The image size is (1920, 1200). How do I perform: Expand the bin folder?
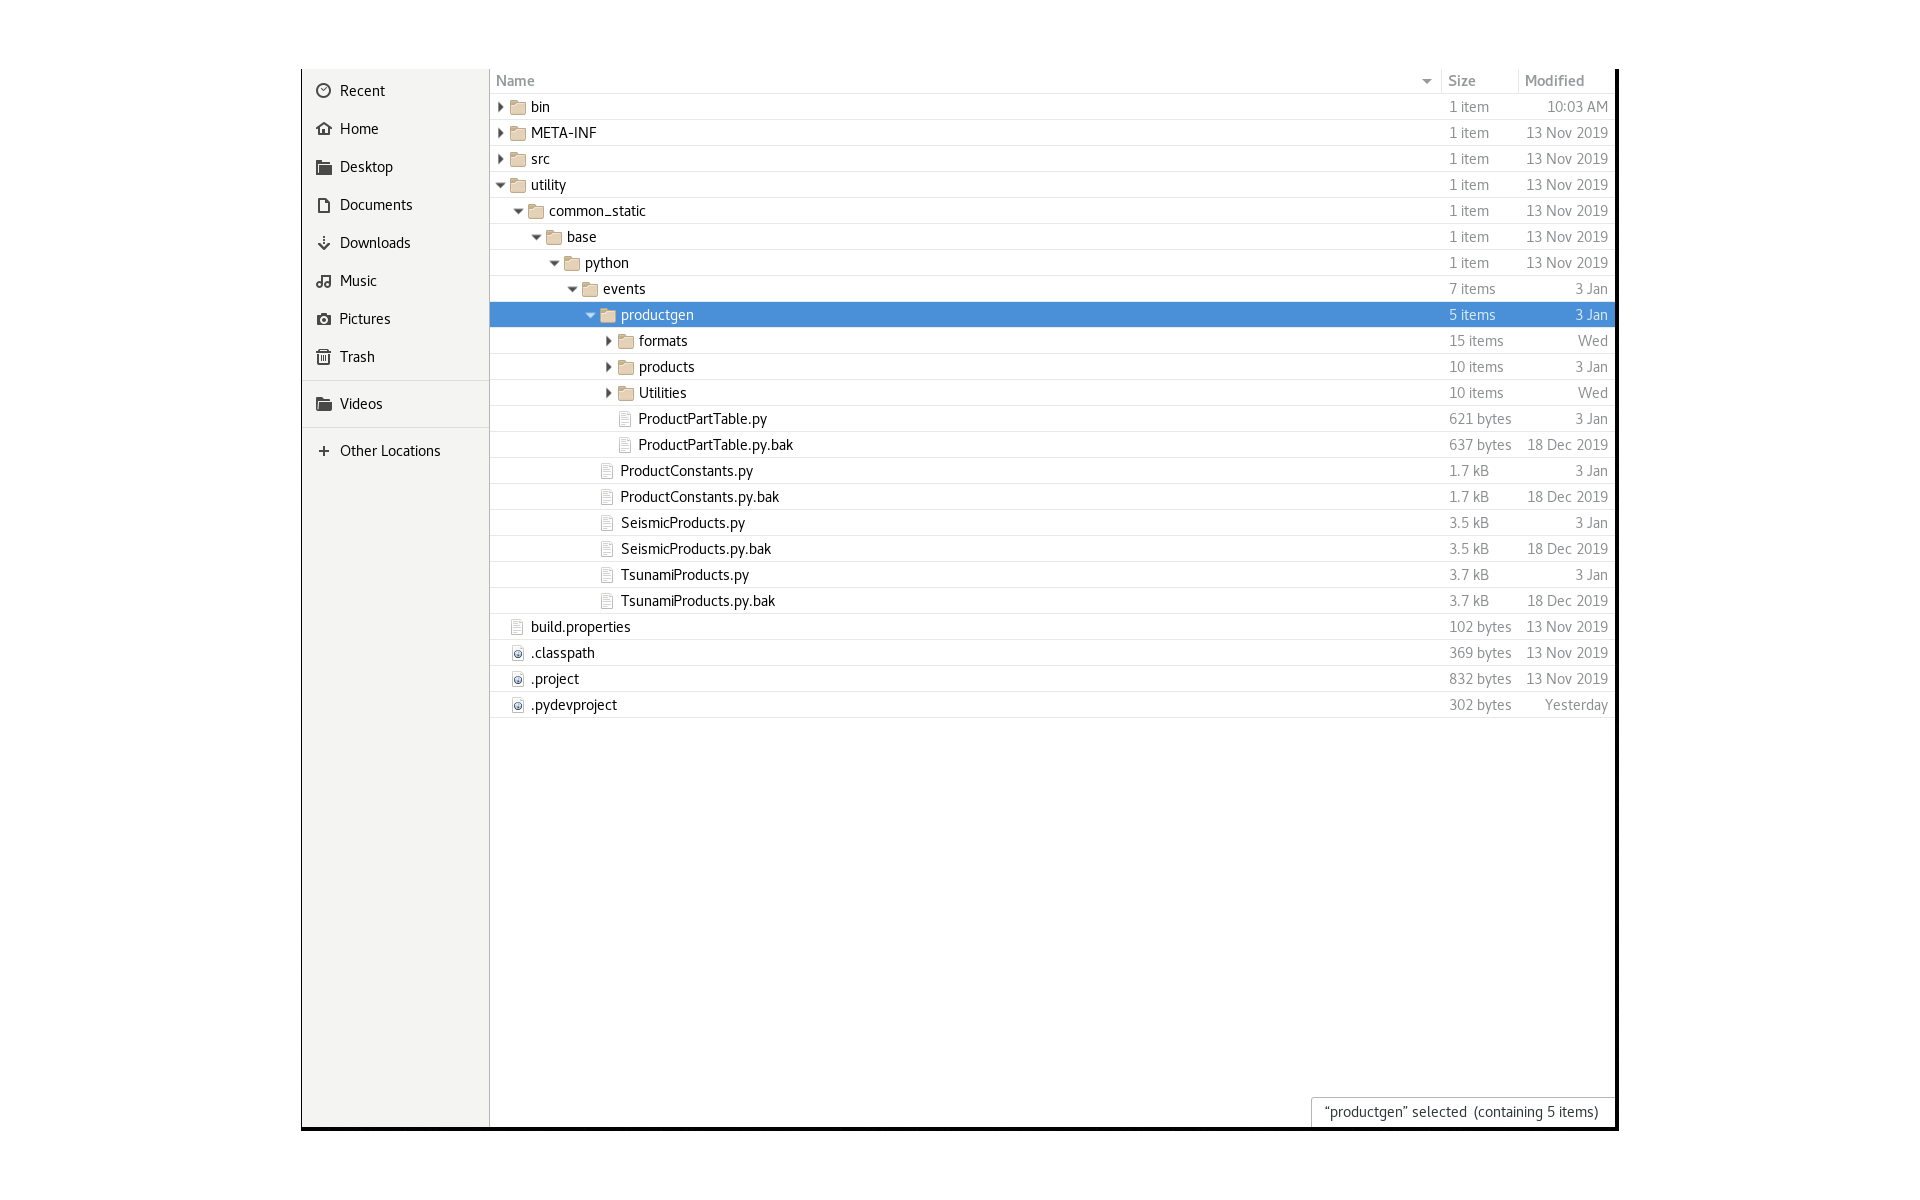[501, 107]
